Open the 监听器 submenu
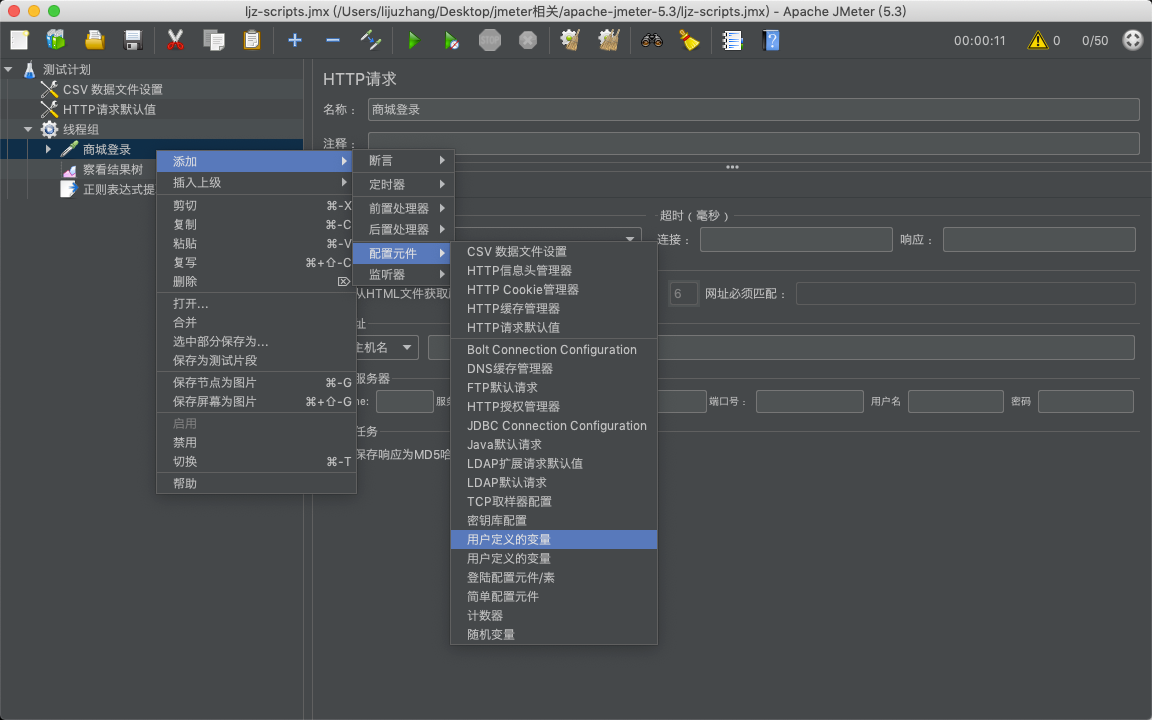This screenshot has height=720, width=1152. 403,275
